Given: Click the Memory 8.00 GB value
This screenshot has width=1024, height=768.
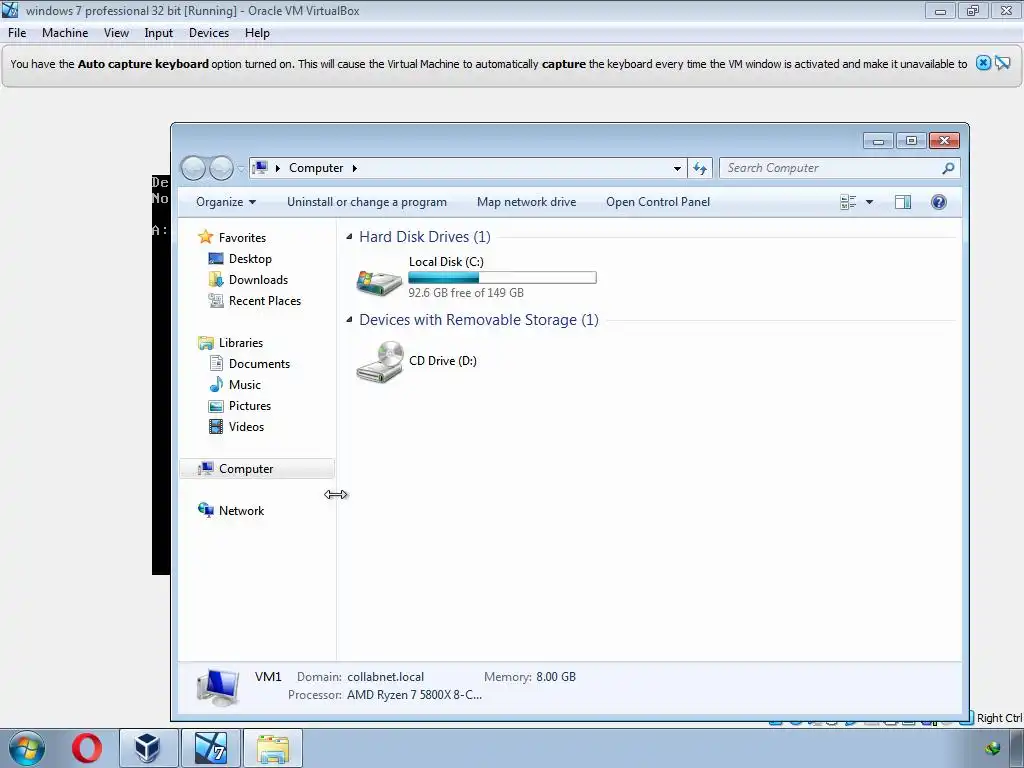Looking at the screenshot, I should pos(556,677).
